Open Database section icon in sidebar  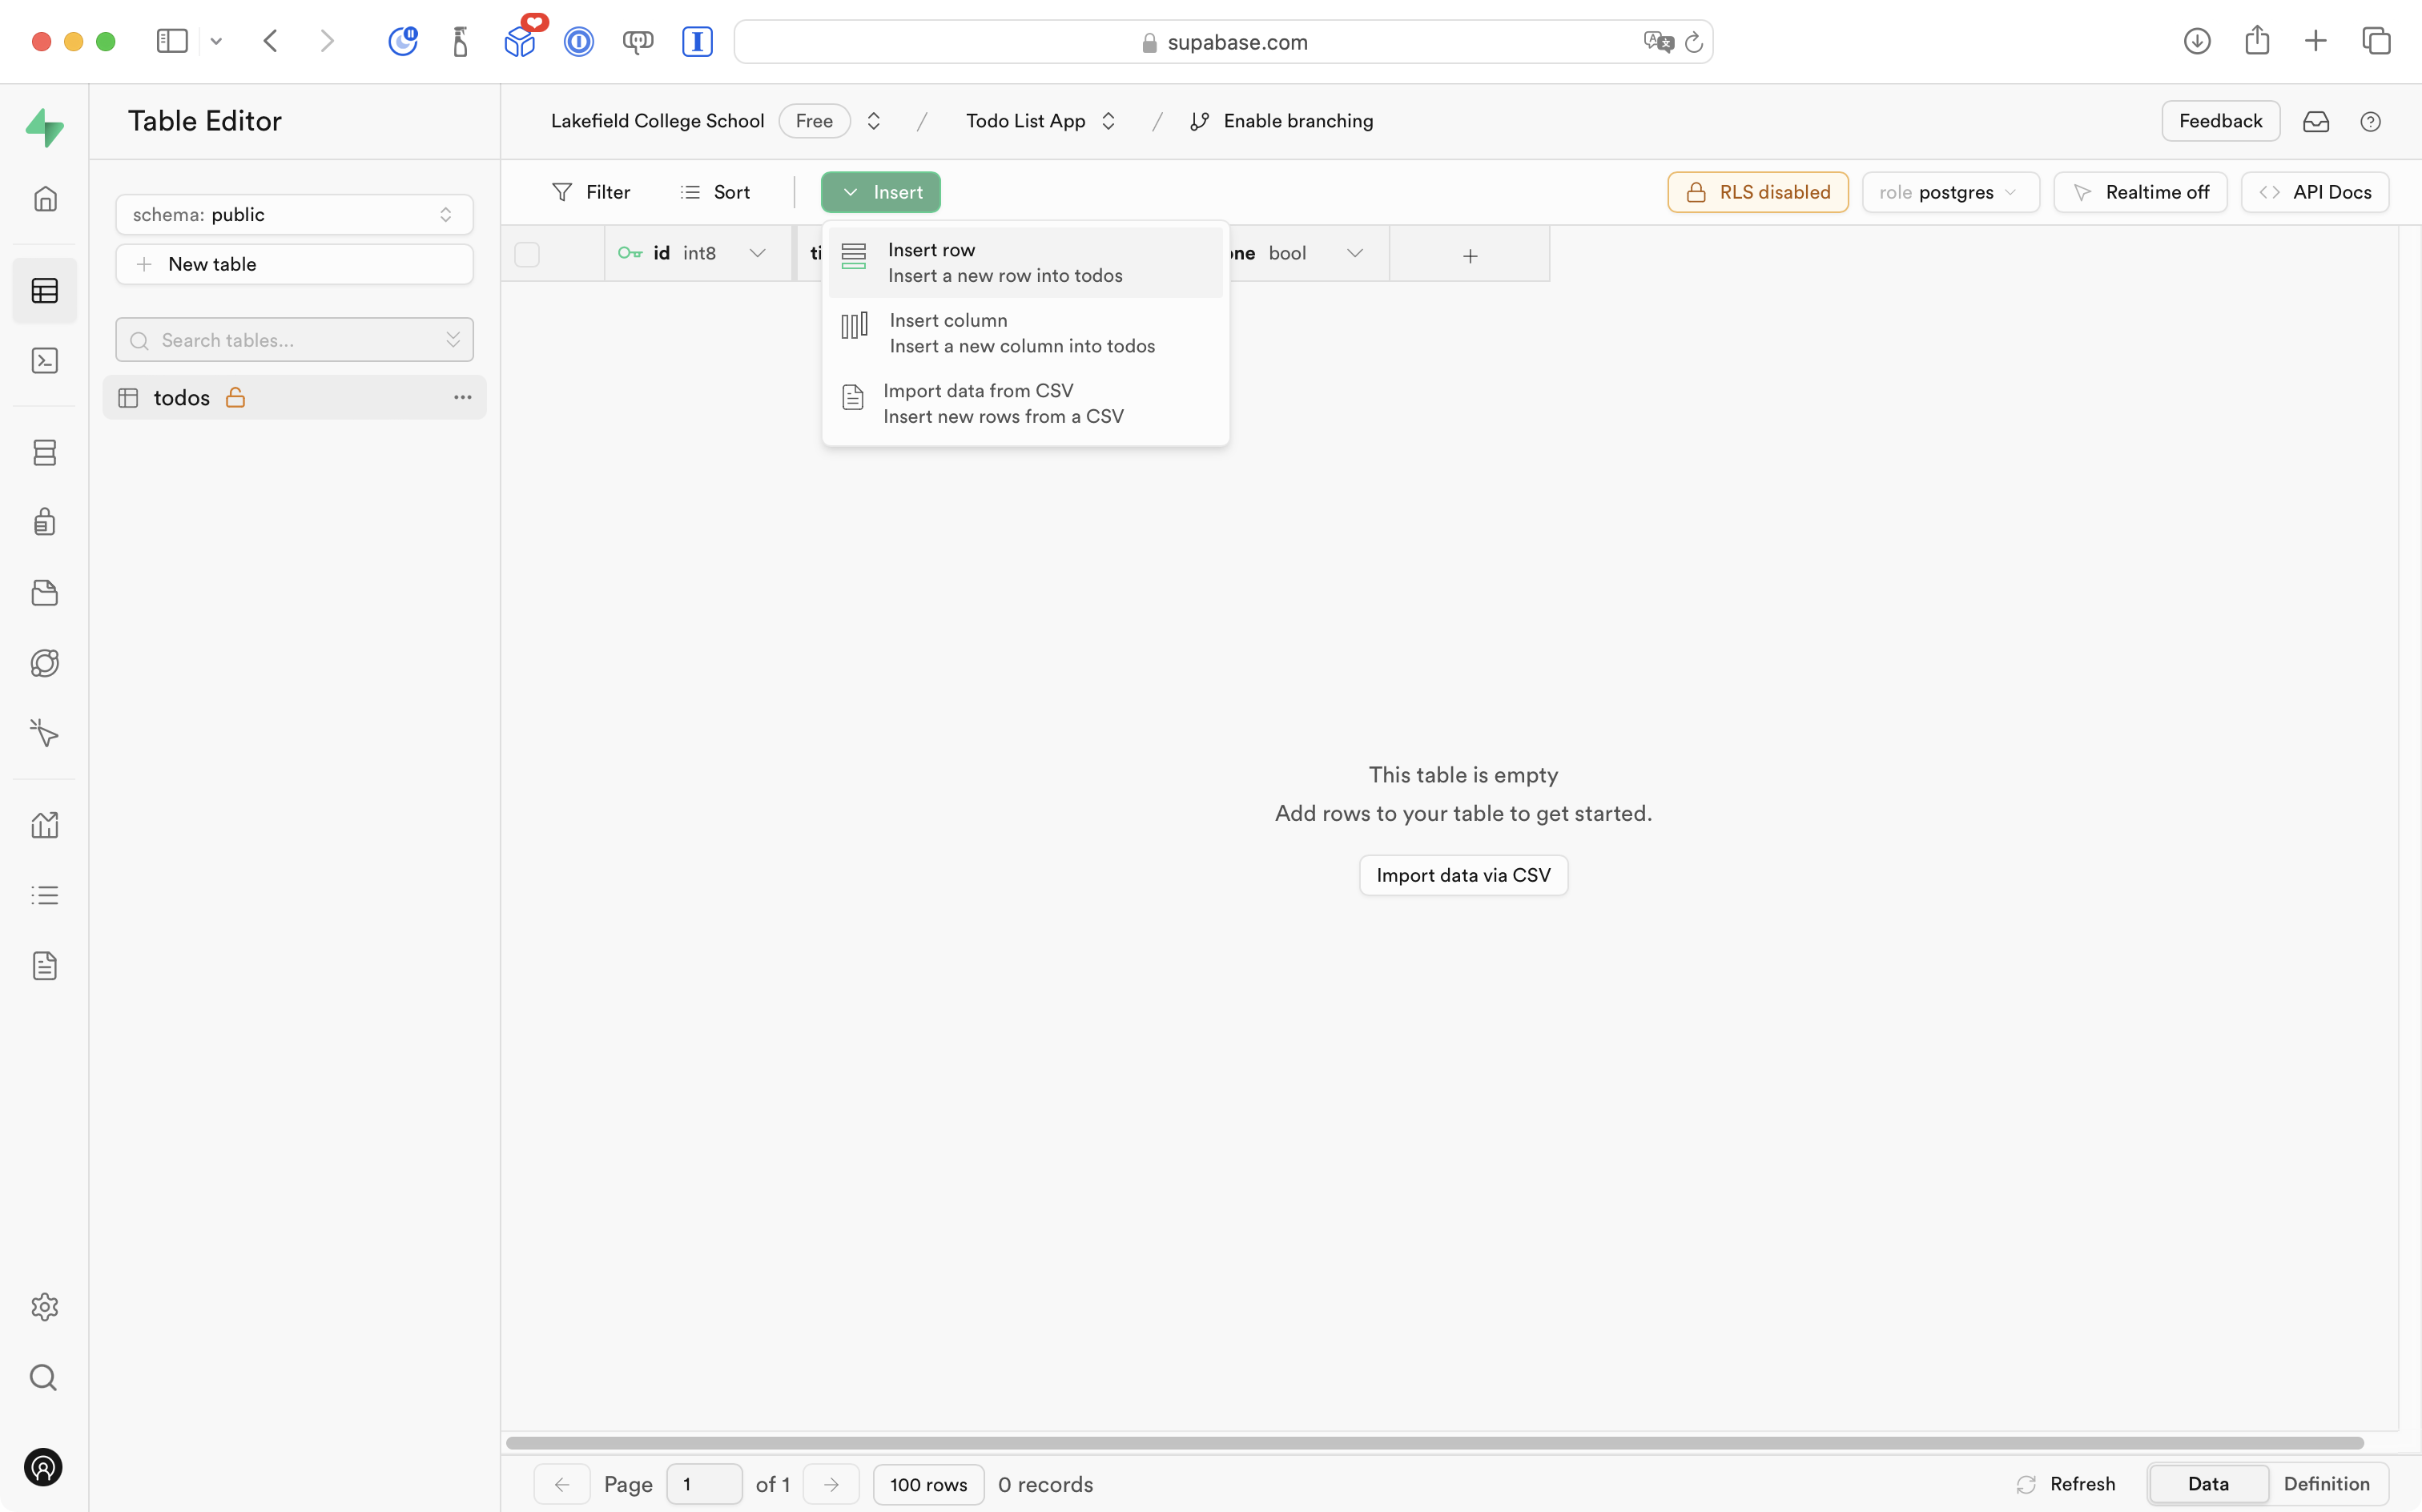tap(45, 453)
